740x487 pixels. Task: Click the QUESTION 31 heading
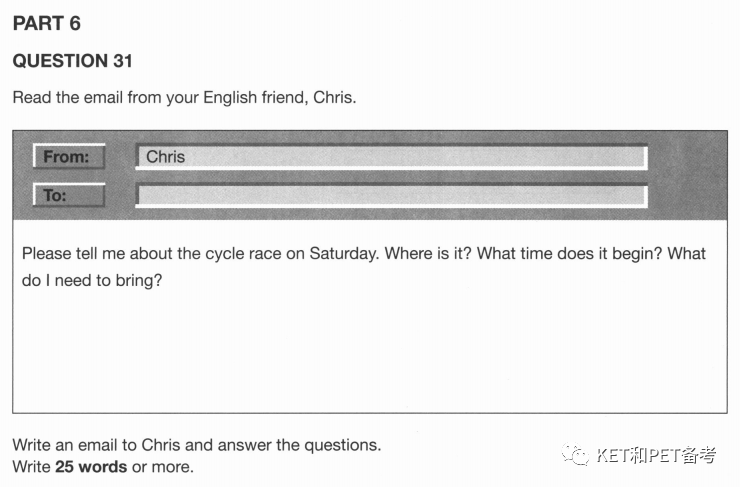[73, 61]
